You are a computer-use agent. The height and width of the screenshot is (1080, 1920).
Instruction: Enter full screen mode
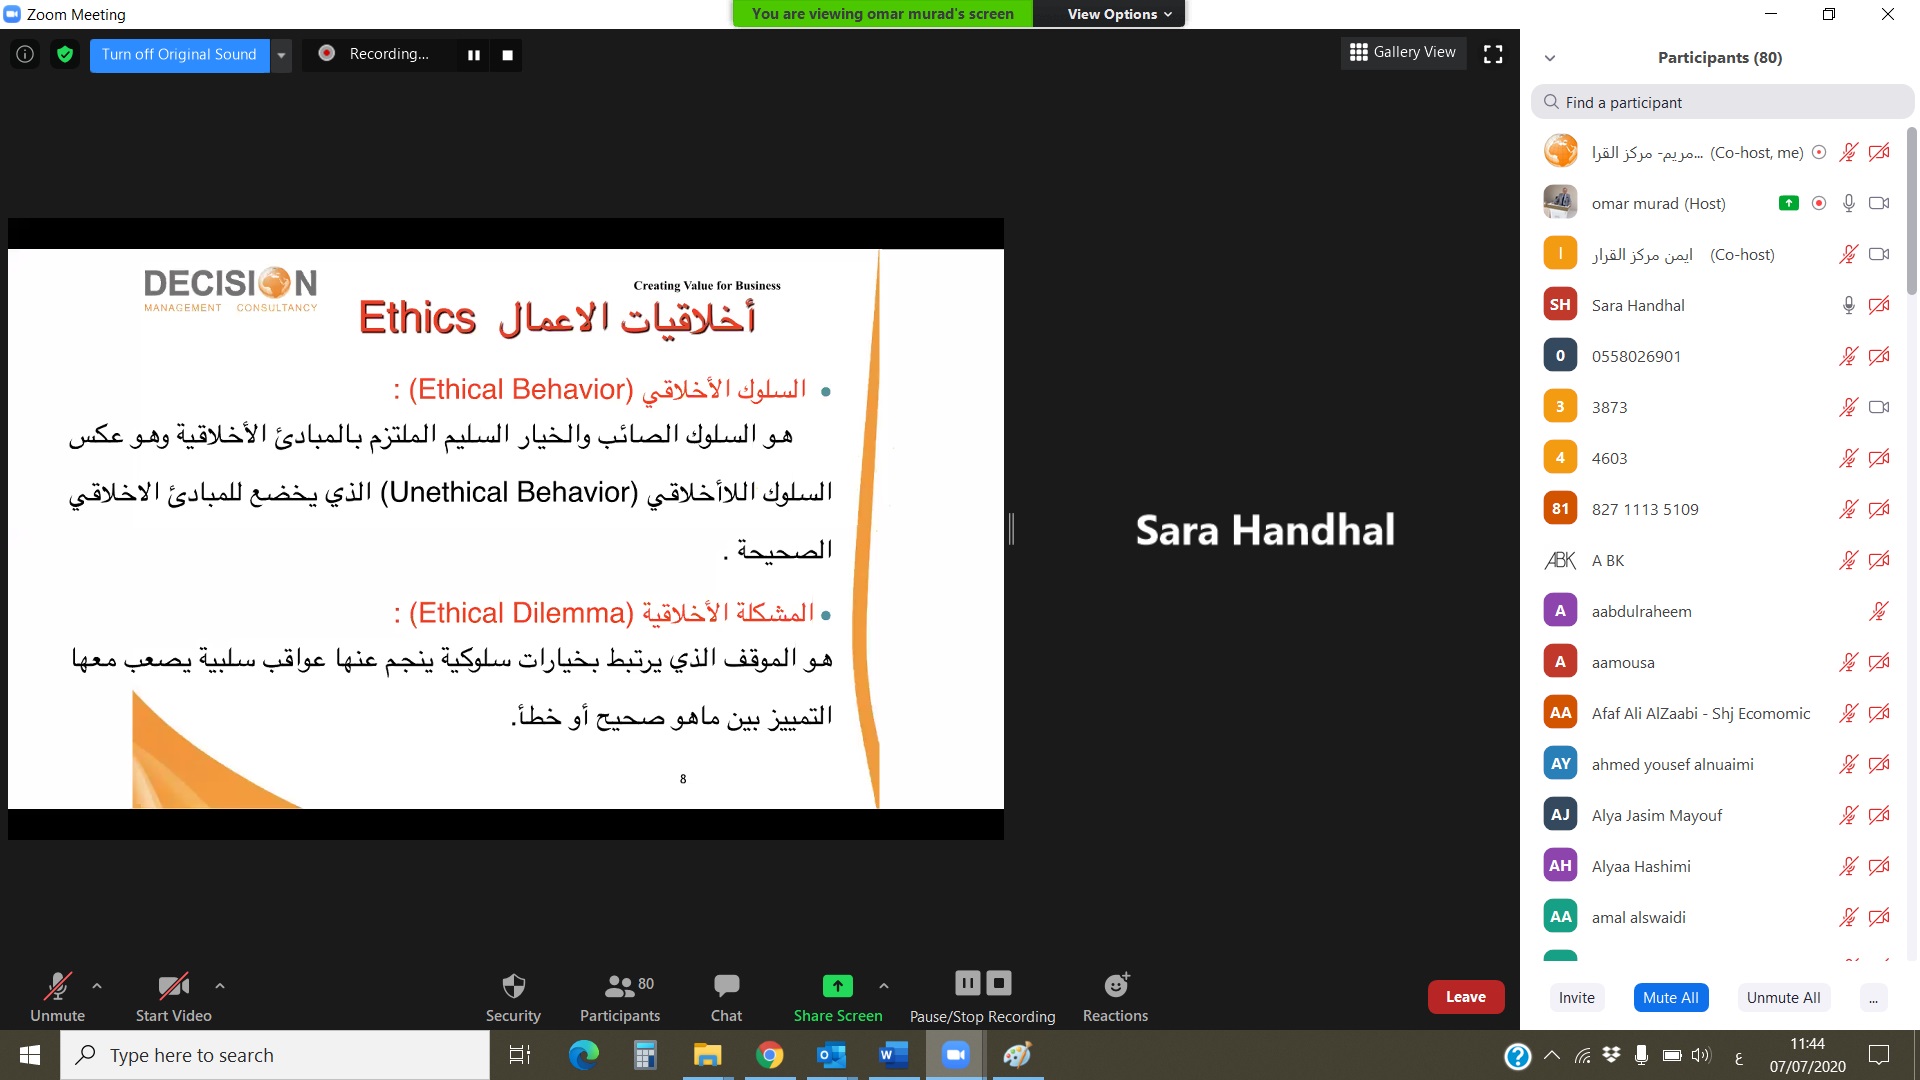pos(1493,54)
